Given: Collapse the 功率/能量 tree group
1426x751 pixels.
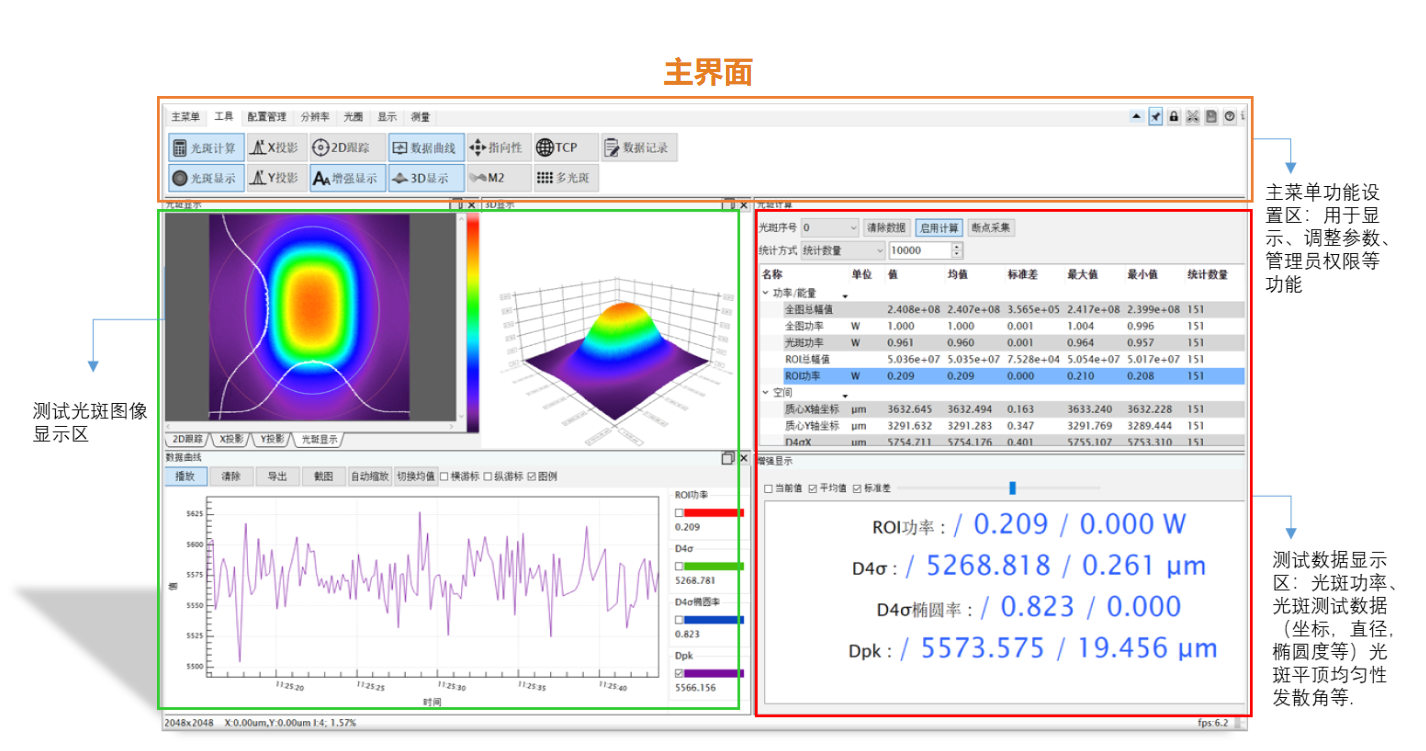Looking at the screenshot, I should pyautogui.click(x=766, y=294).
